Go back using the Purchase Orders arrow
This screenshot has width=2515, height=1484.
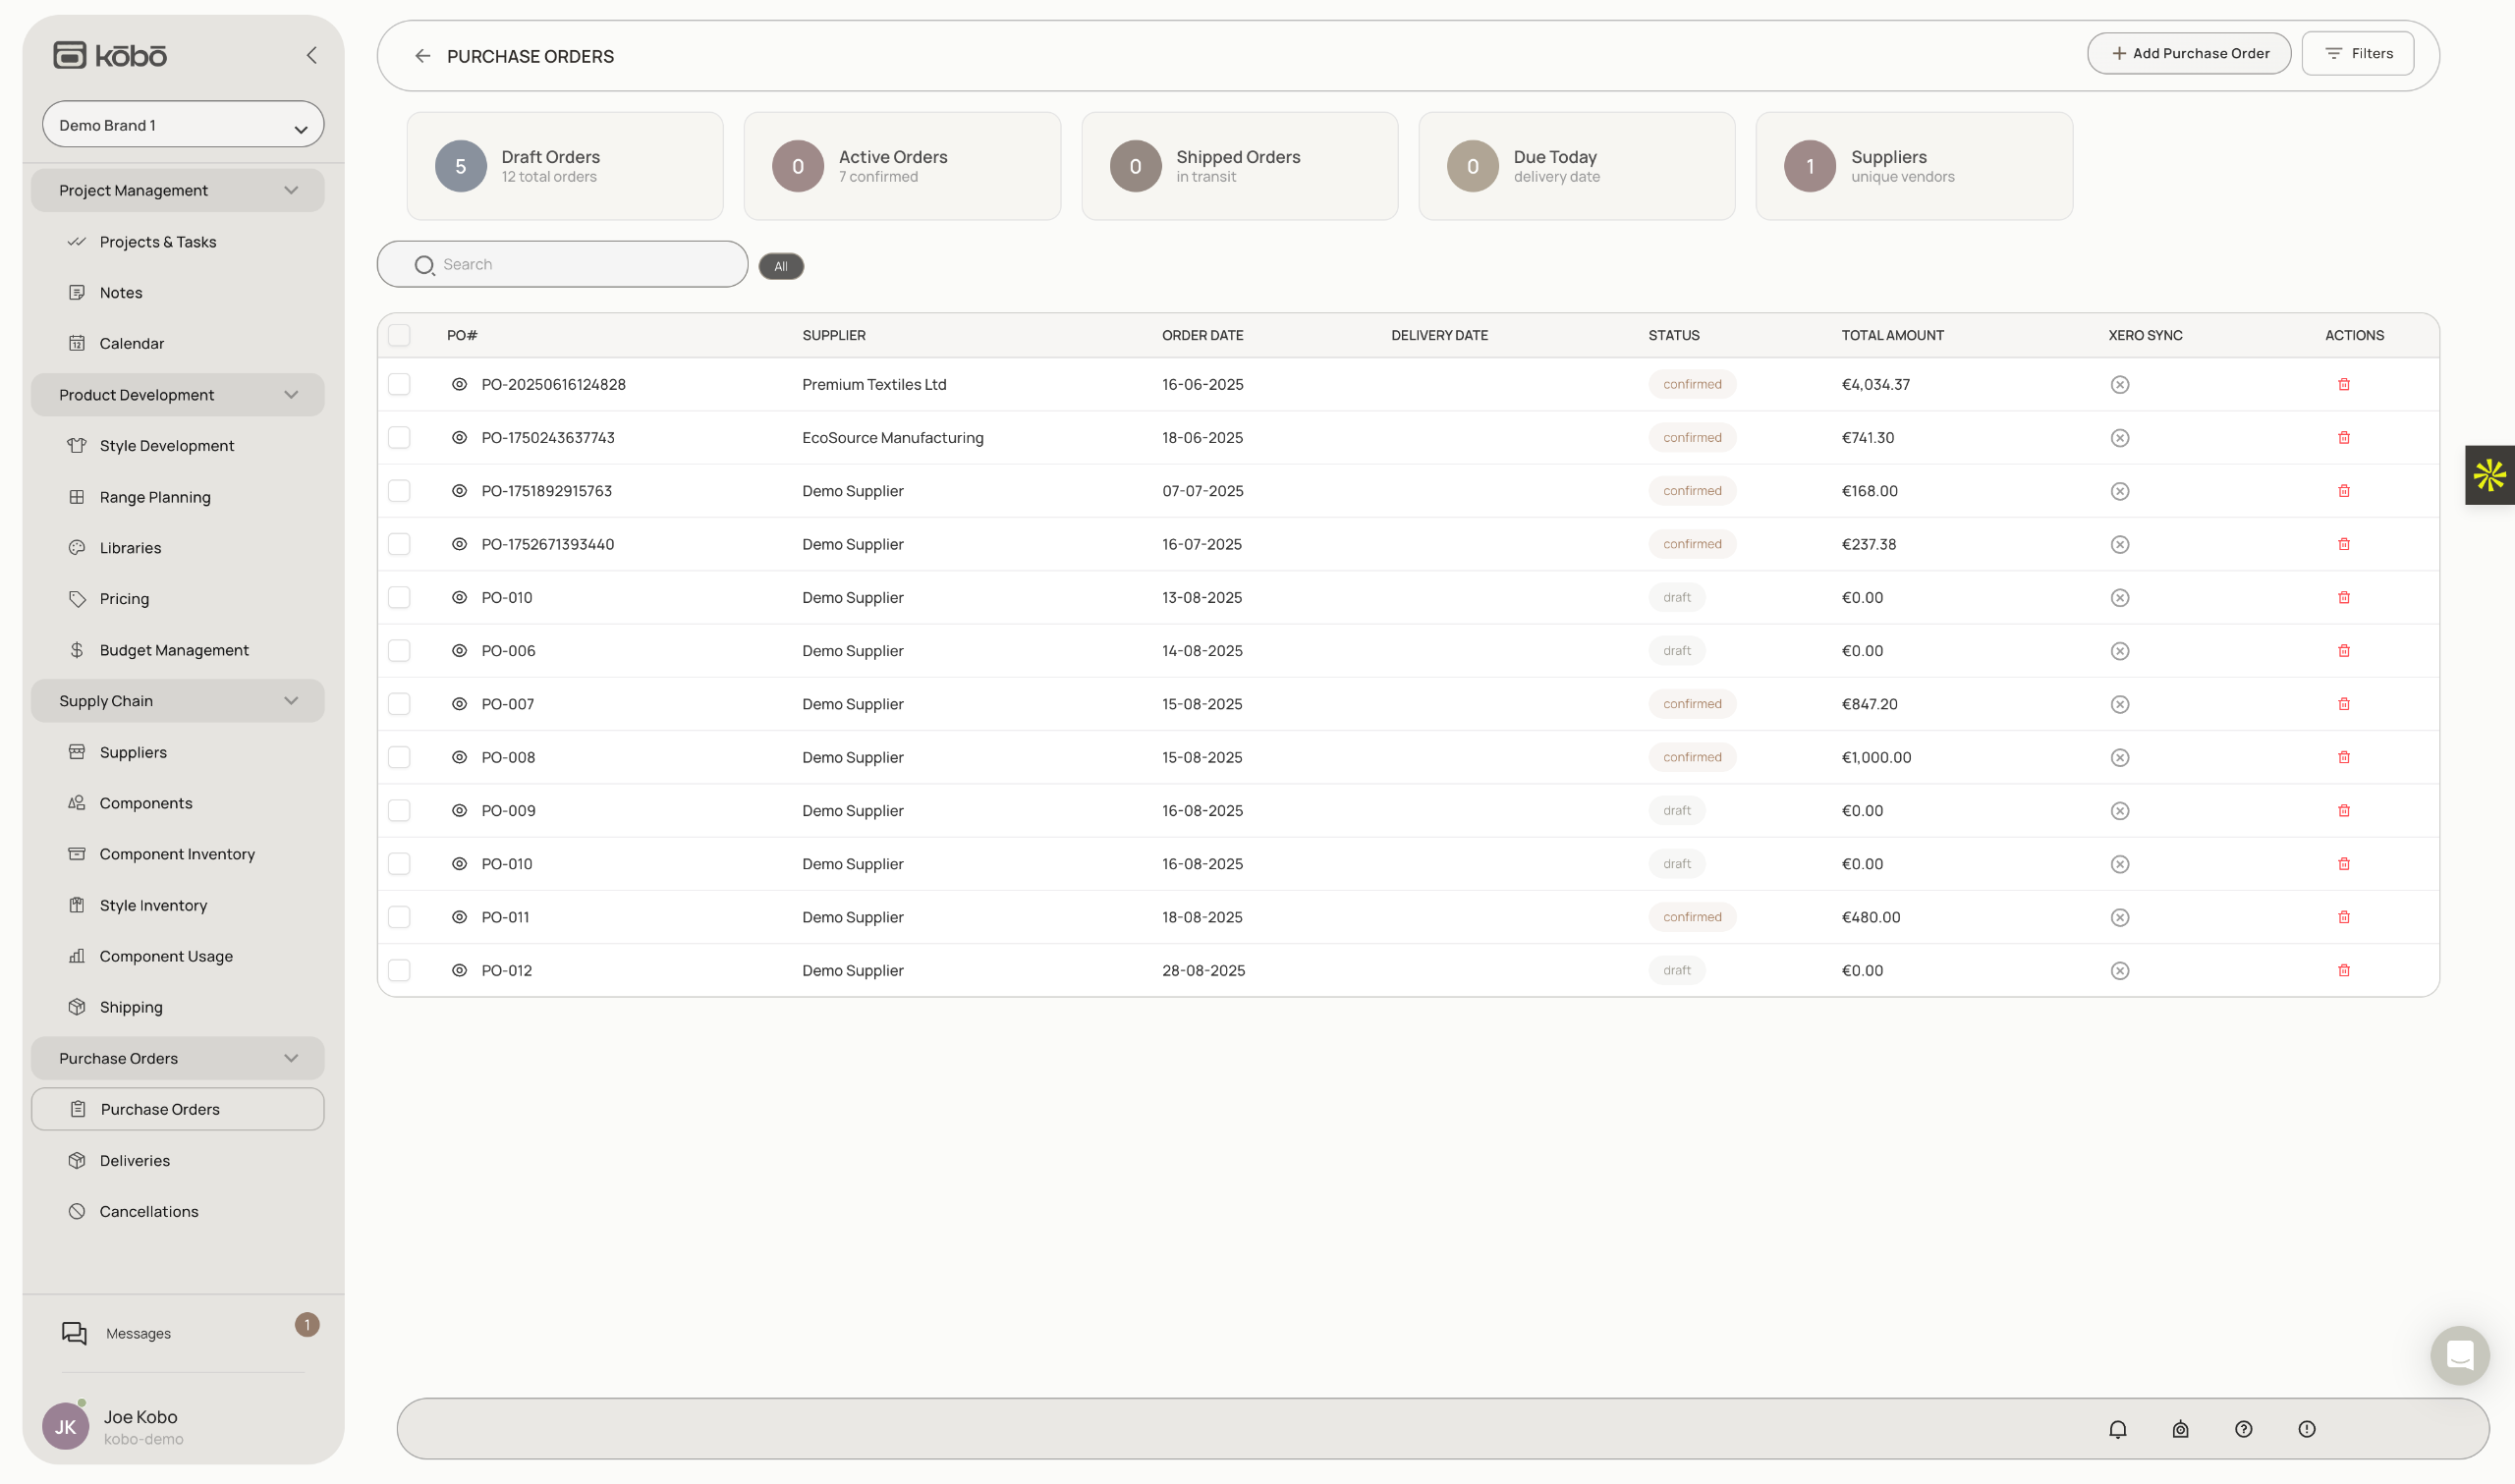tap(422, 56)
